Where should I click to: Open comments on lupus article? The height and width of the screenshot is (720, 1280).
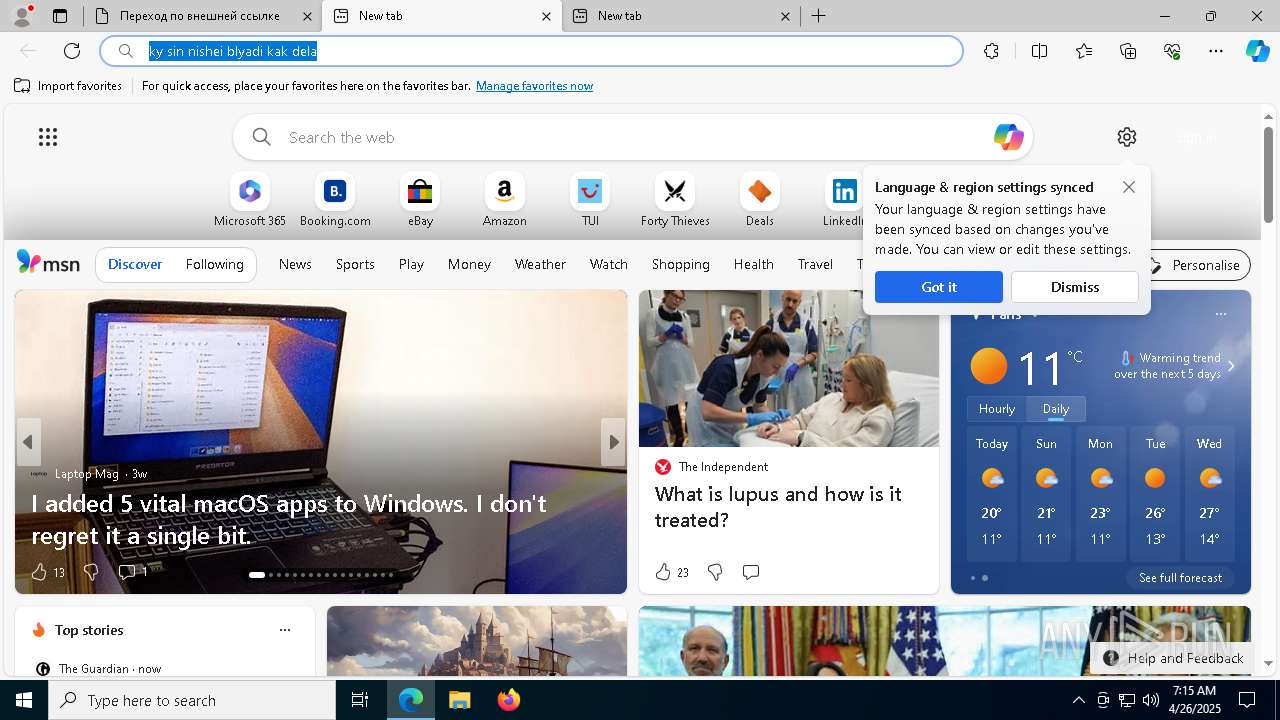coord(751,572)
